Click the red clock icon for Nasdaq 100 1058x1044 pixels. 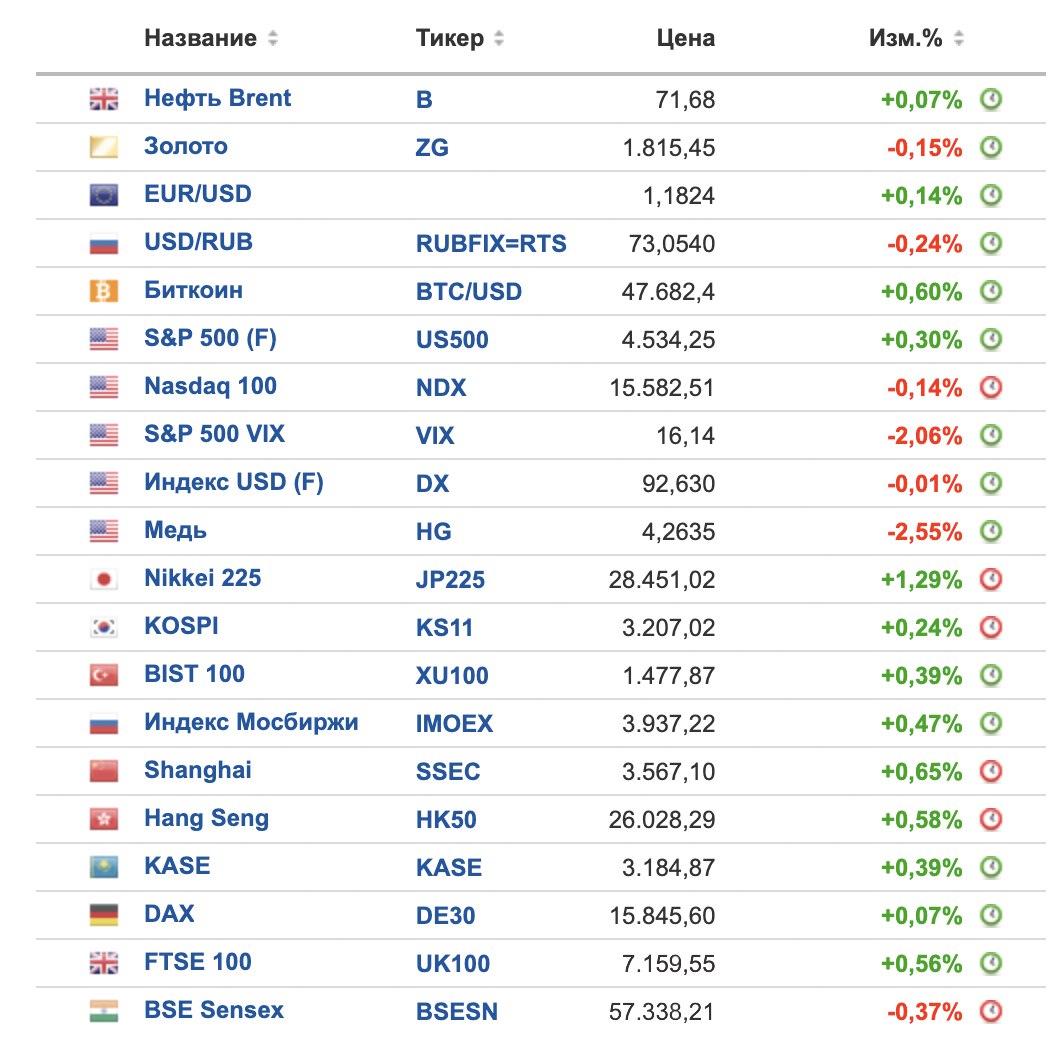pos(990,387)
